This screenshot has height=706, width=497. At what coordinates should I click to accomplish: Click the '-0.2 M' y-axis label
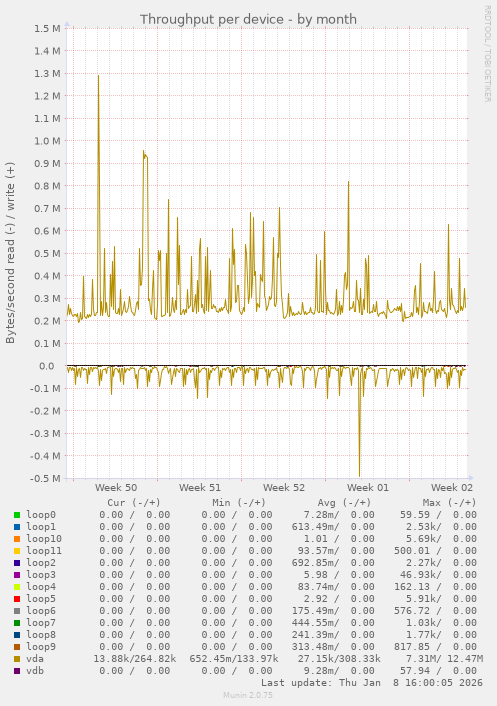(x=45, y=411)
